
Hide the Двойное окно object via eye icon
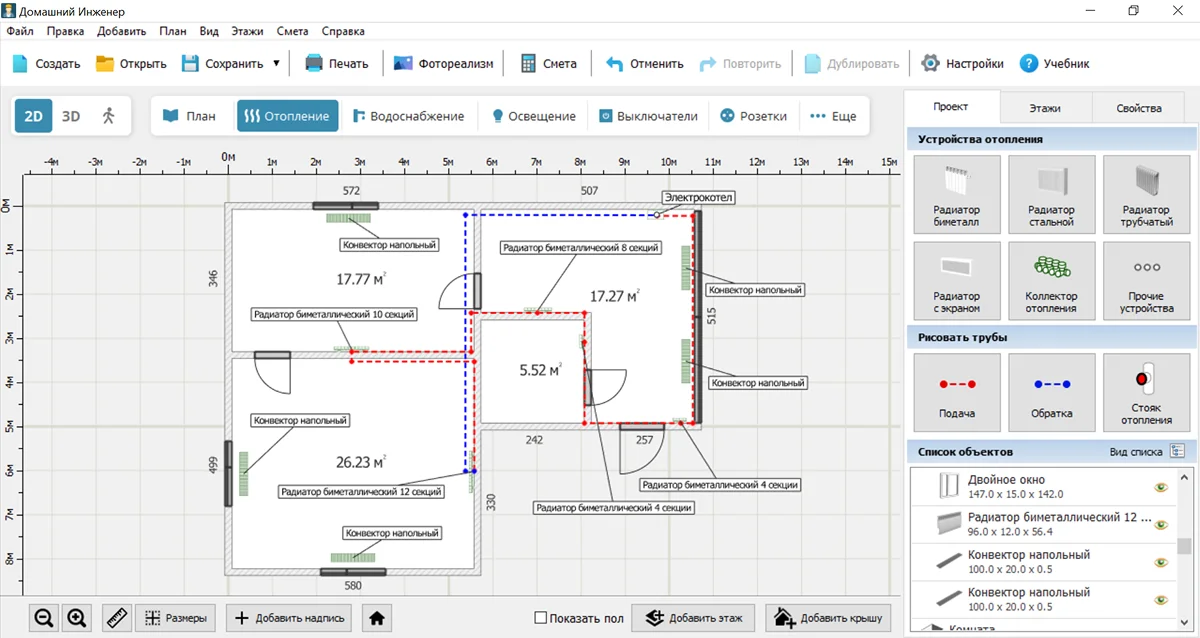coord(1161,487)
